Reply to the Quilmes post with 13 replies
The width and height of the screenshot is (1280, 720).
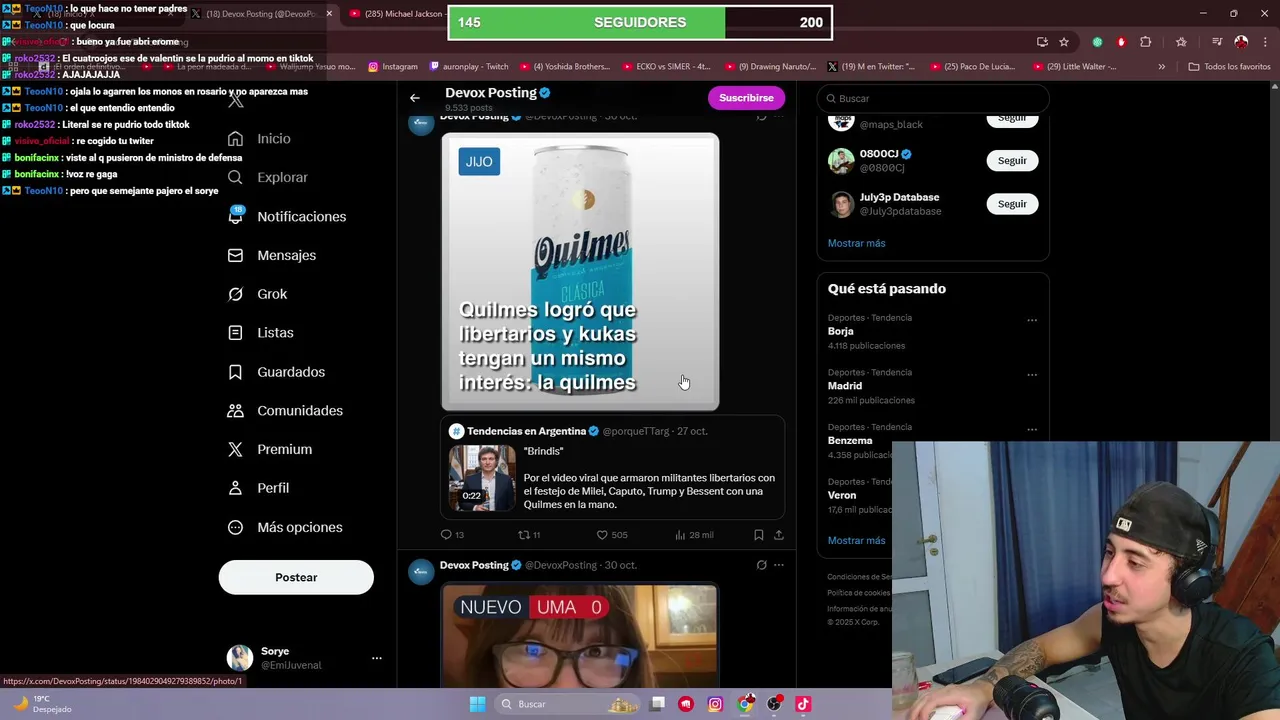click(452, 535)
